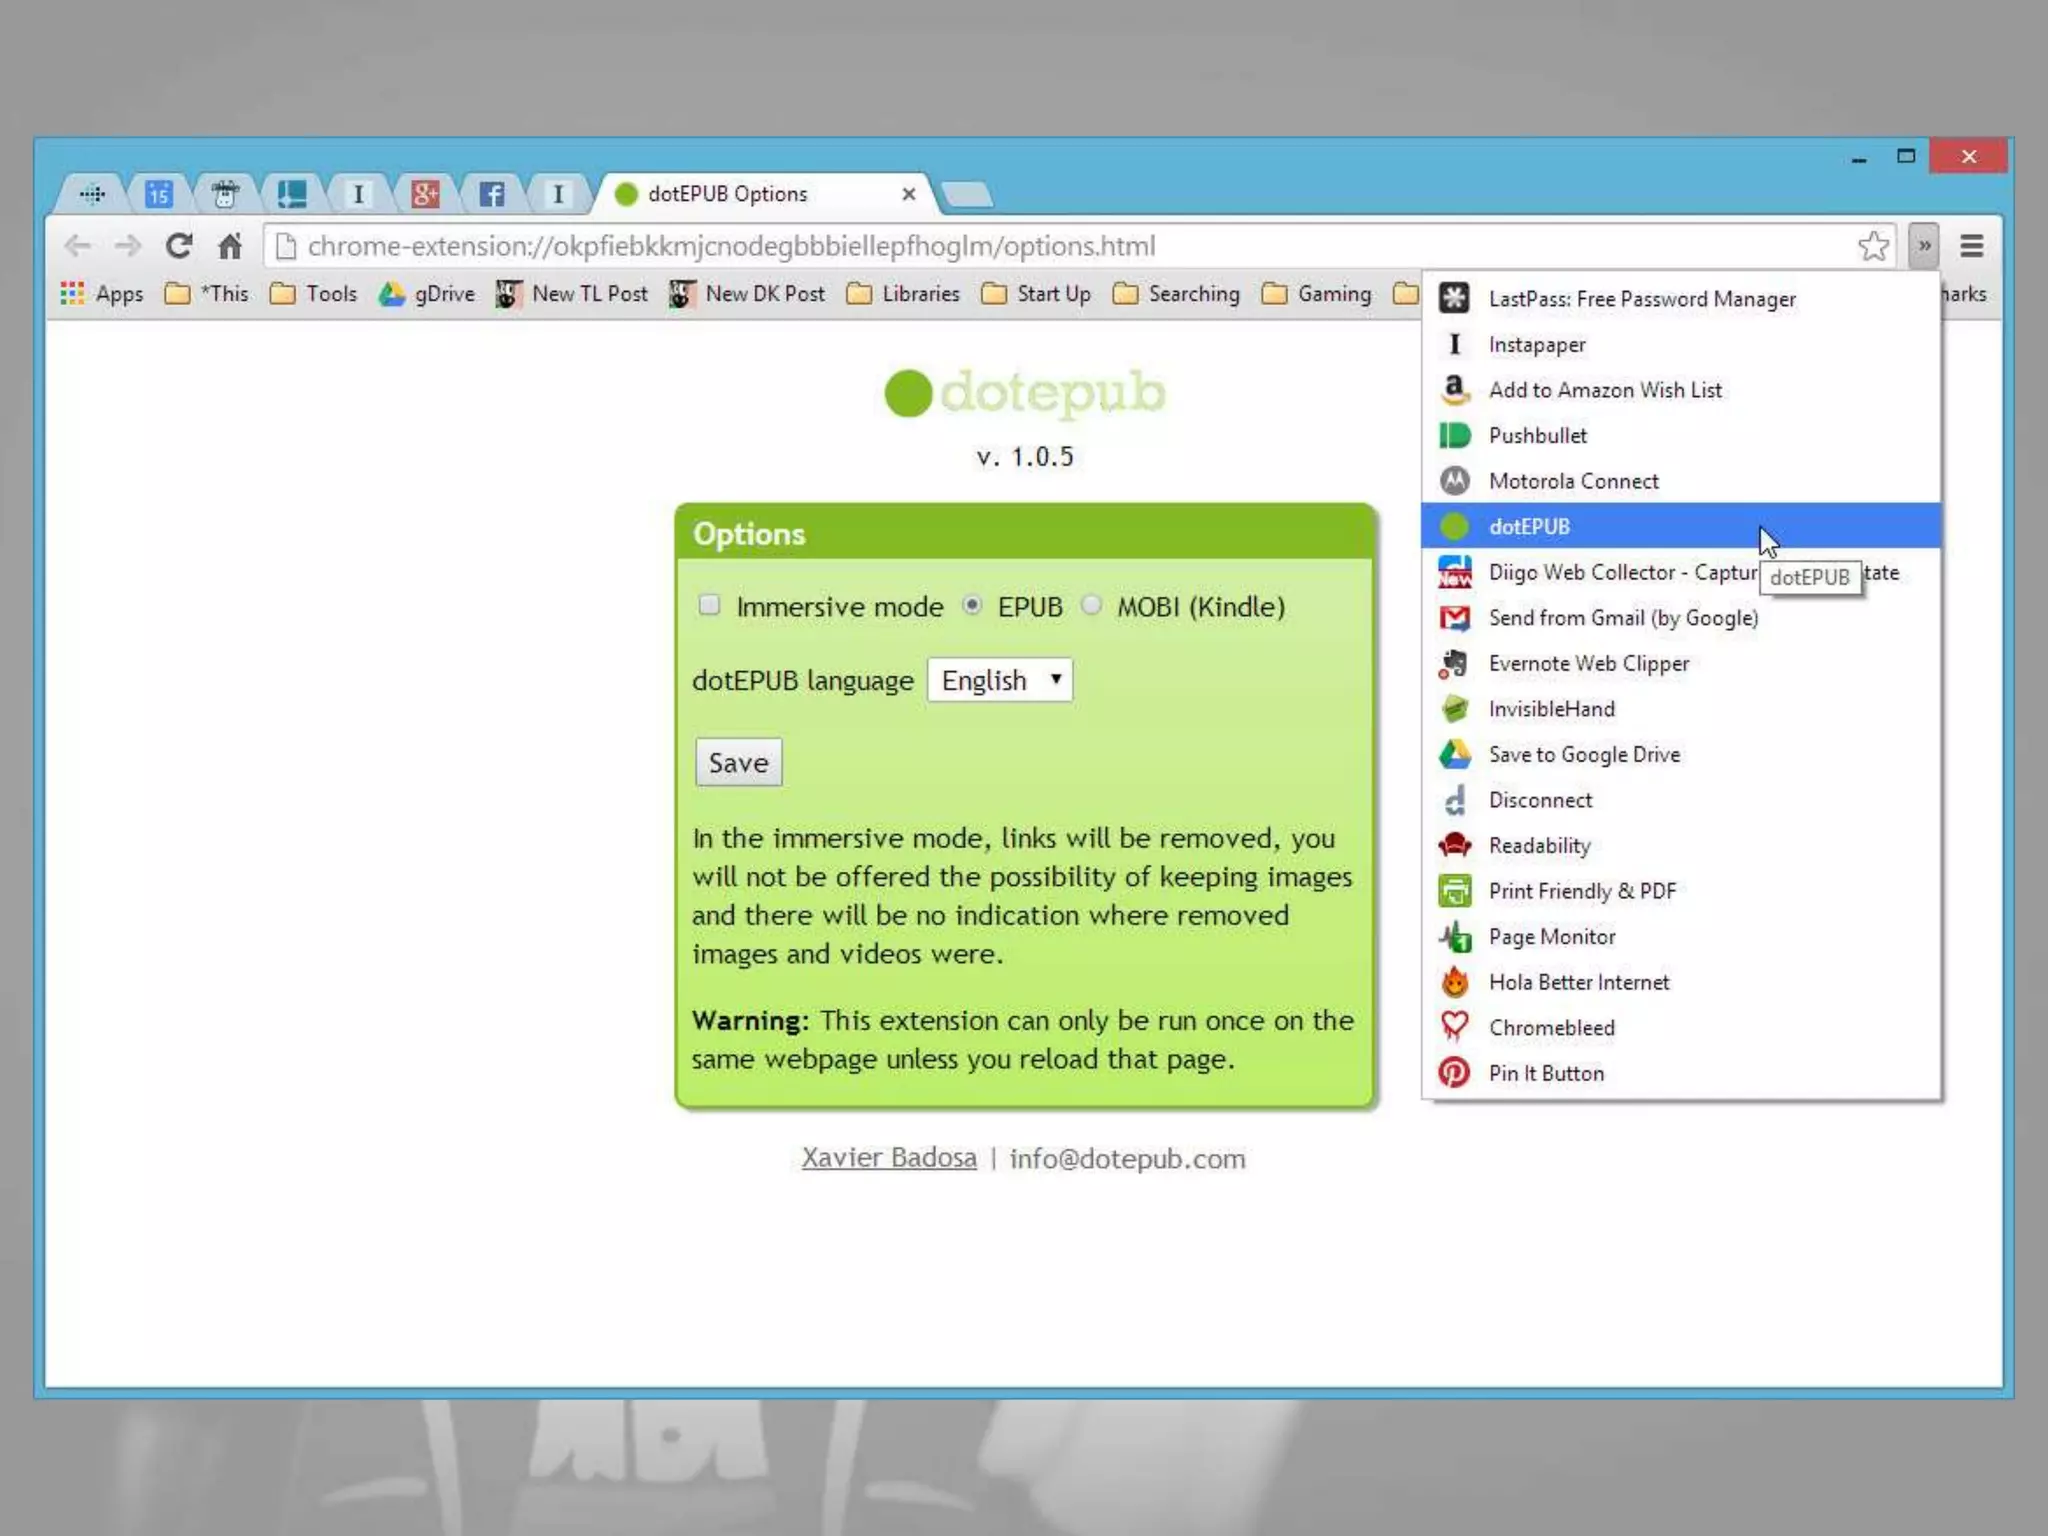
Task: Enable the Immersive mode checkbox
Action: pyautogui.click(x=709, y=605)
